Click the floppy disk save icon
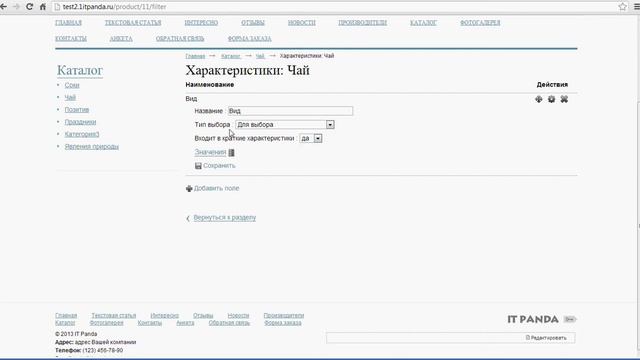 [x=198, y=166]
